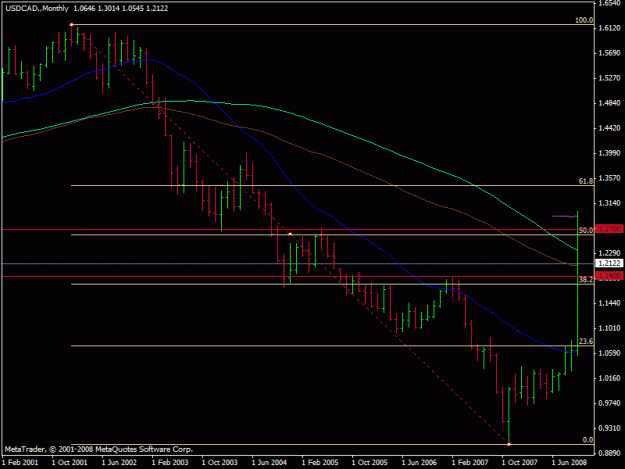This screenshot has height=469, width=625.
Task: Select the red 1.1900 price level tag
Action: click(609, 276)
